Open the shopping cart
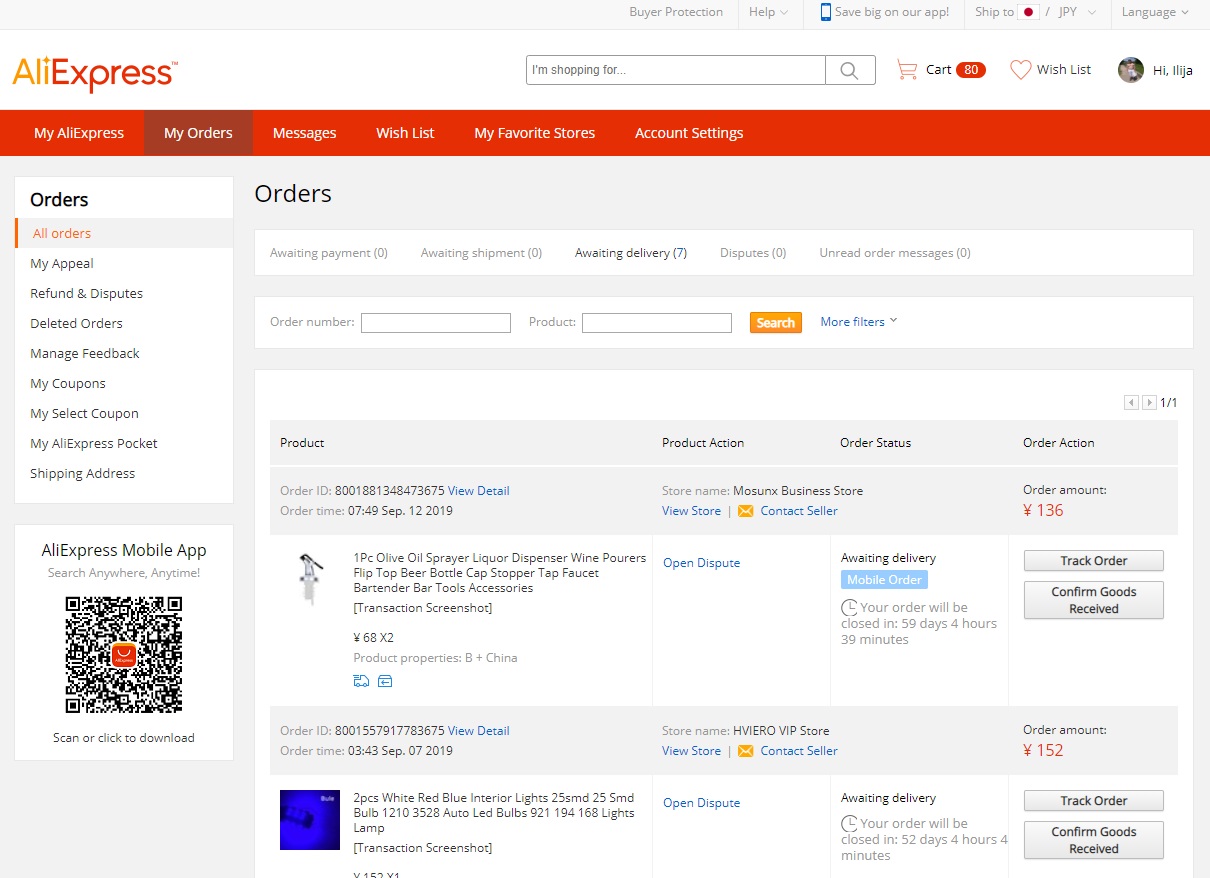 [908, 70]
